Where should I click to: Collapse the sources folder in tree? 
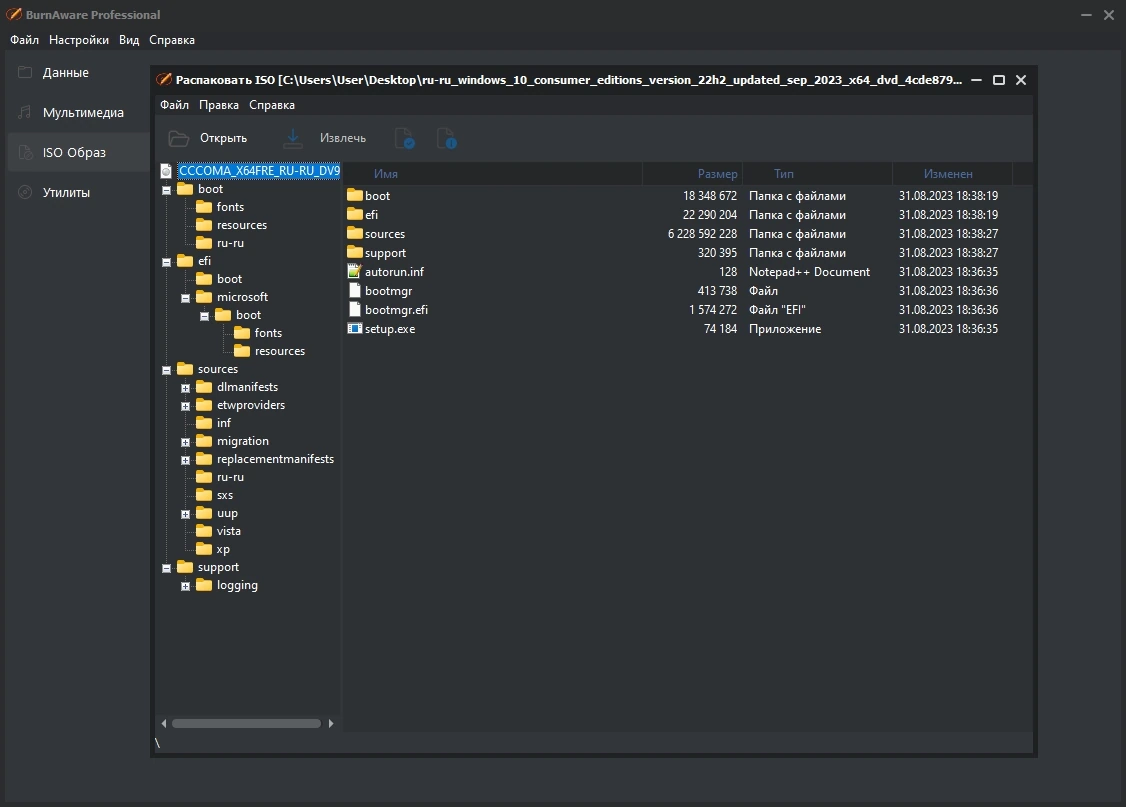167,370
